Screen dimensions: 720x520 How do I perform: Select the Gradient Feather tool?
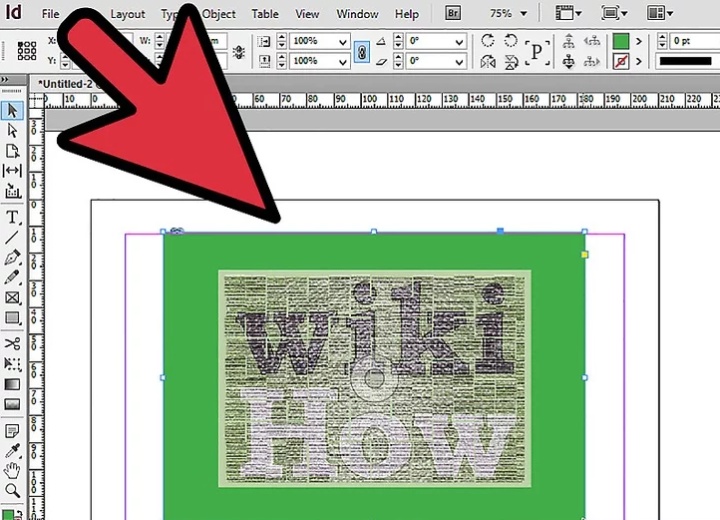[x=12, y=404]
